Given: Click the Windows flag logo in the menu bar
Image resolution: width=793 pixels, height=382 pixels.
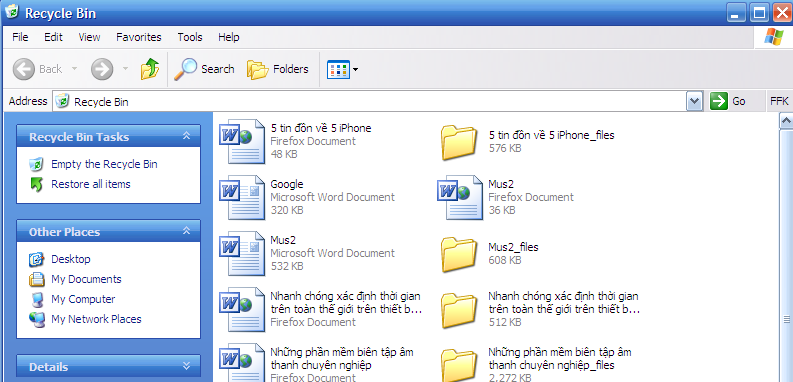Looking at the screenshot, I should [x=773, y=37].
